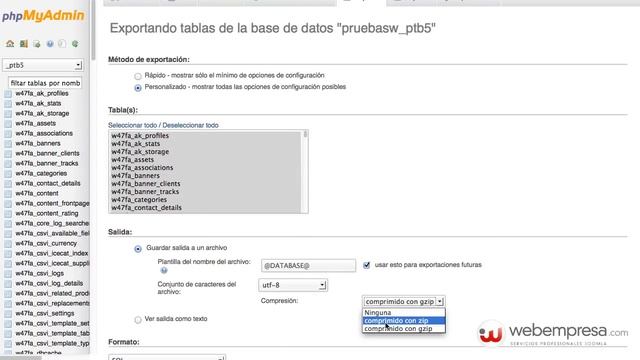Click the sidebar vertical scrollbar
Viewport: 640px width, 360px height.
tap(93, 29)
